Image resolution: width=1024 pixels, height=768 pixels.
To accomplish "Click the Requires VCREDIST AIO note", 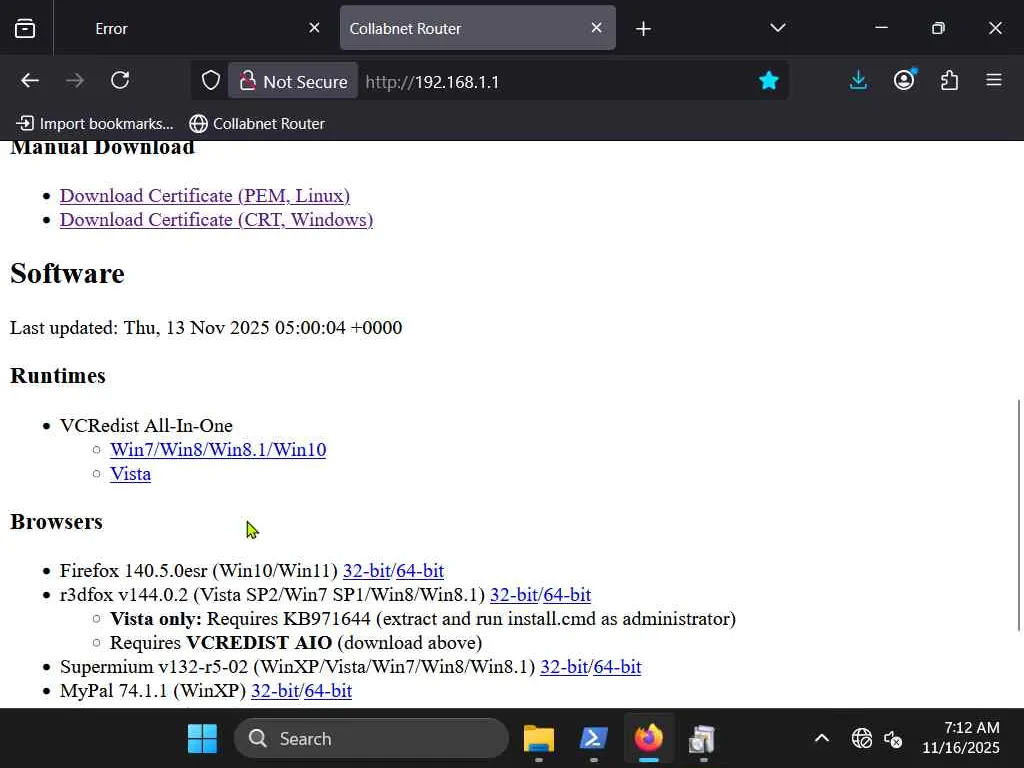I will [296, 643].
